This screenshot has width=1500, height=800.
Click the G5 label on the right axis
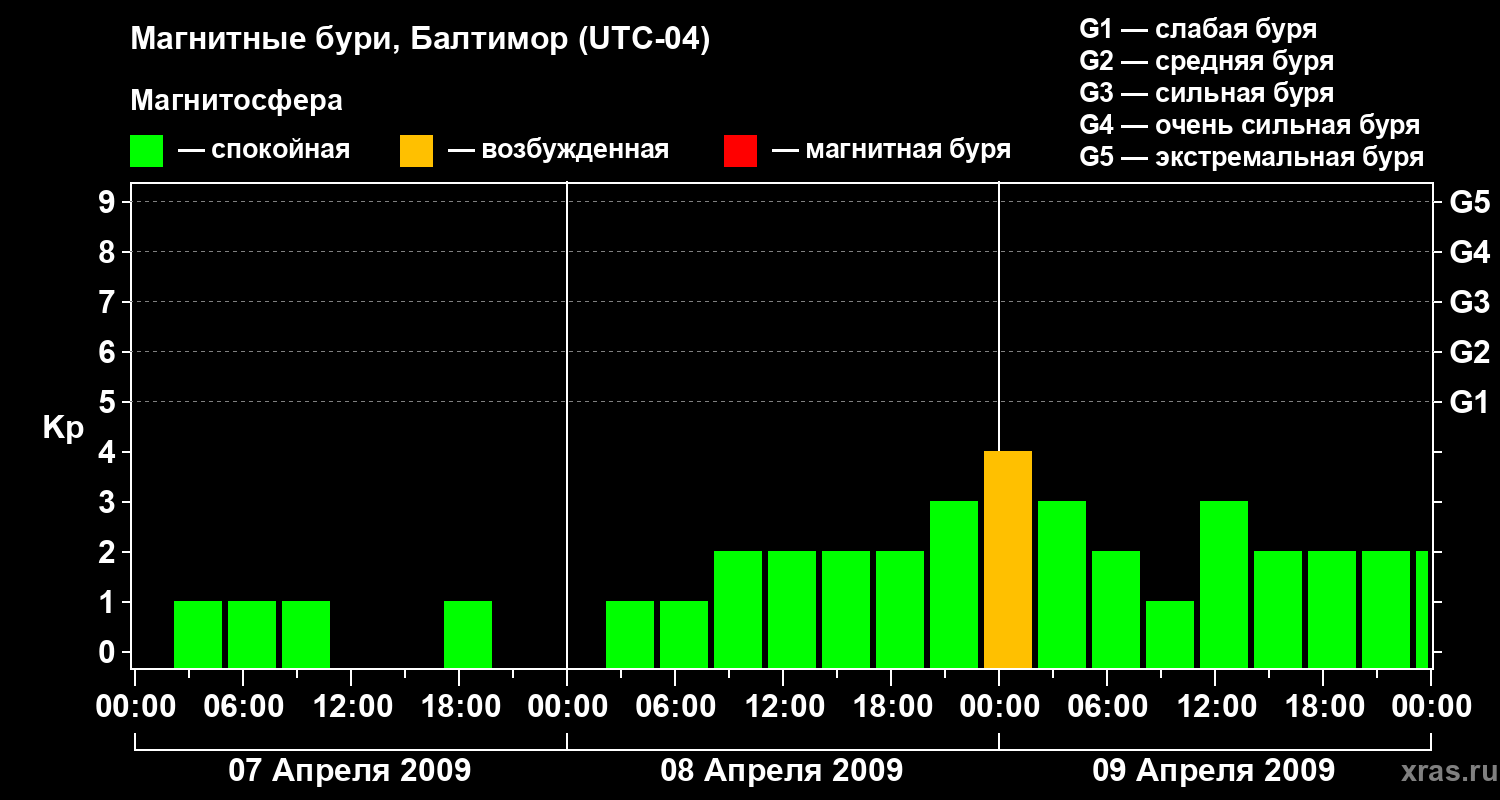pyautogui.click(x=1470, y=202)
